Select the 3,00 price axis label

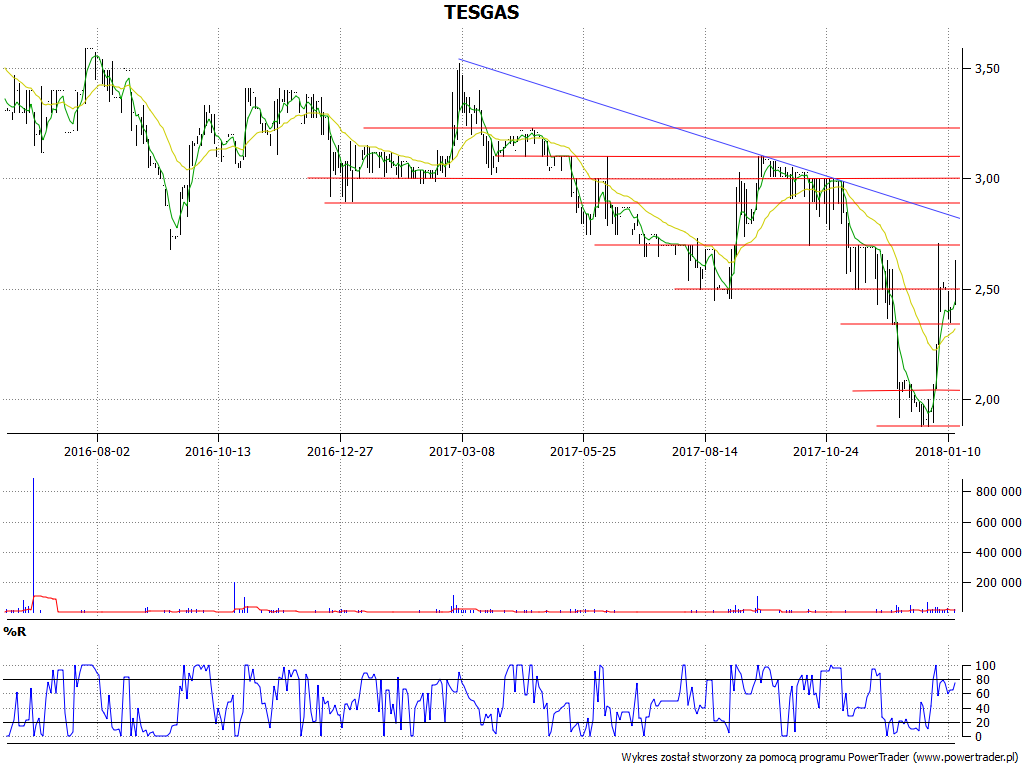point(987,179)
